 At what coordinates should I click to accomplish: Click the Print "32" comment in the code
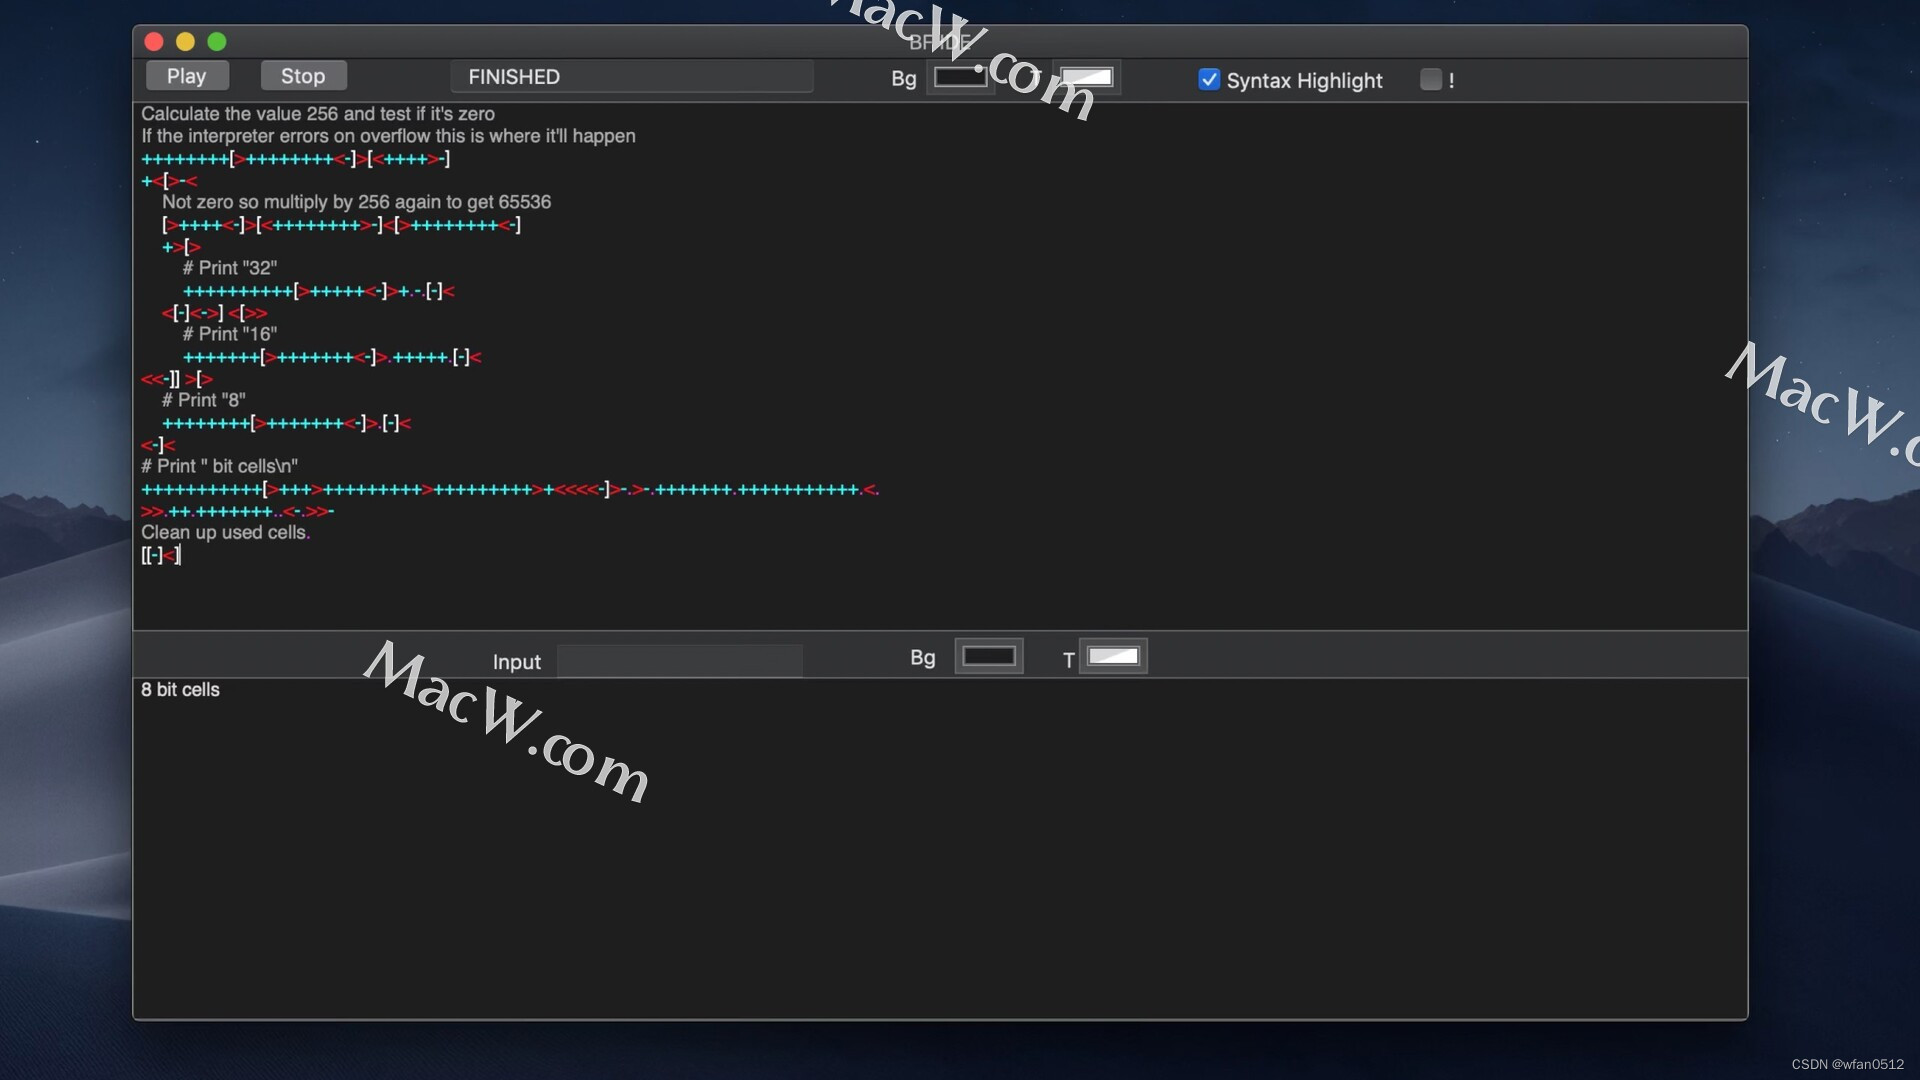(228, 267)
